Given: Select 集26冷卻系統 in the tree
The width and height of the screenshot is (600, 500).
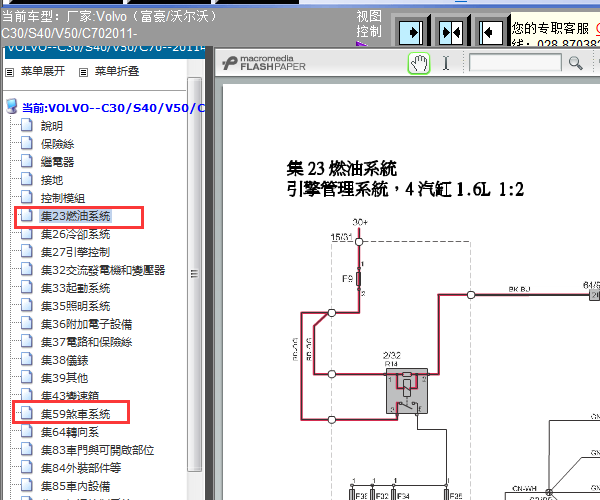Looking at the screenshot, I should tap(75, 234).
